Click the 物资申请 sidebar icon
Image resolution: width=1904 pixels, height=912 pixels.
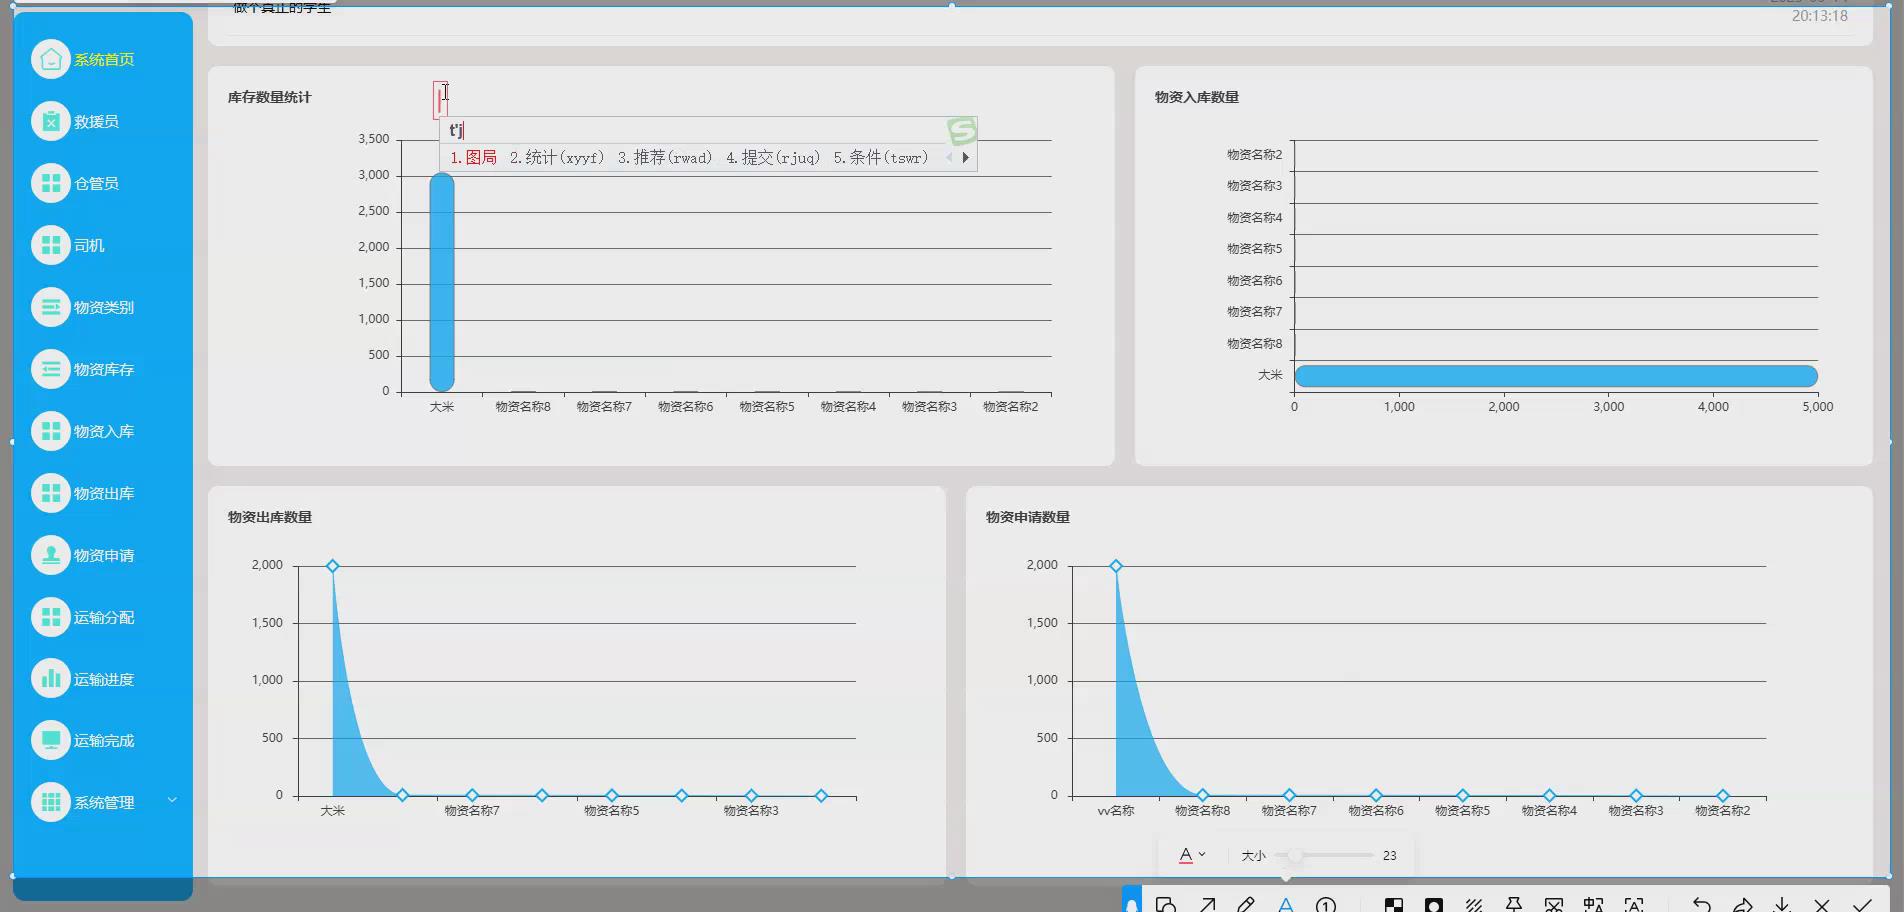point(51,555)
